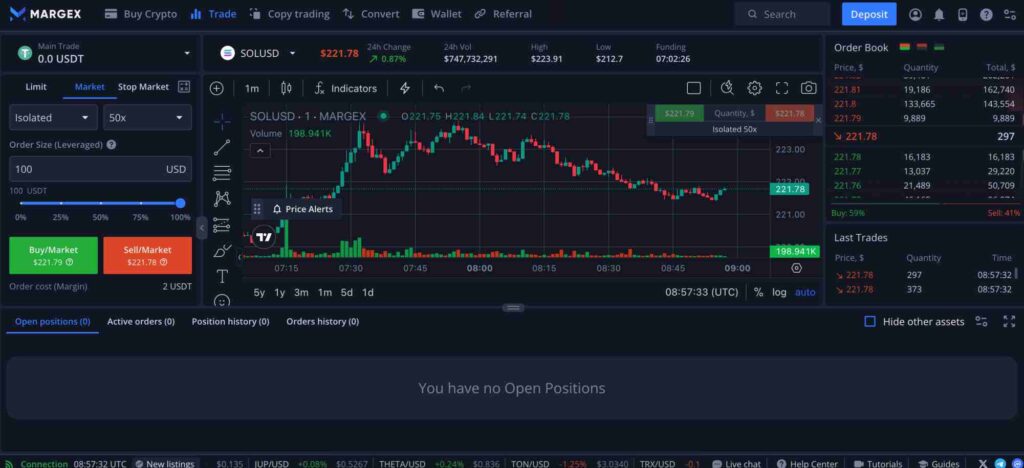The height and width of the screenshot is (468, 1024).
Task: Take a chart snapshot with camera icon
Action: click(808, 88)
